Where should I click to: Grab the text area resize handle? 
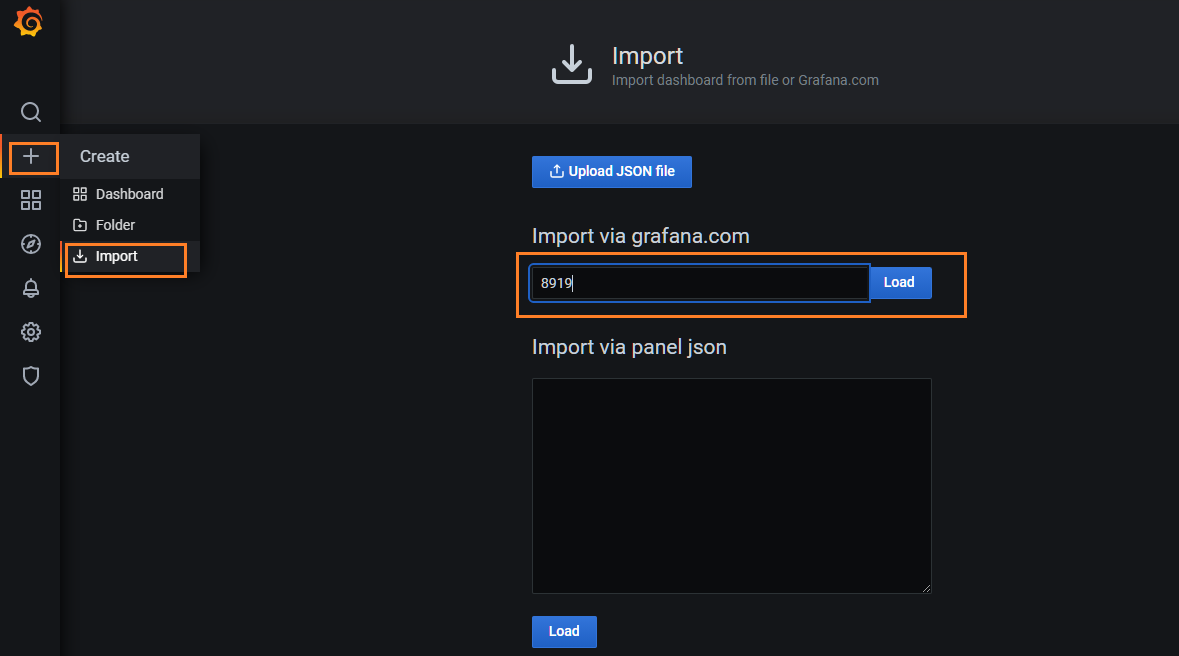926,588
